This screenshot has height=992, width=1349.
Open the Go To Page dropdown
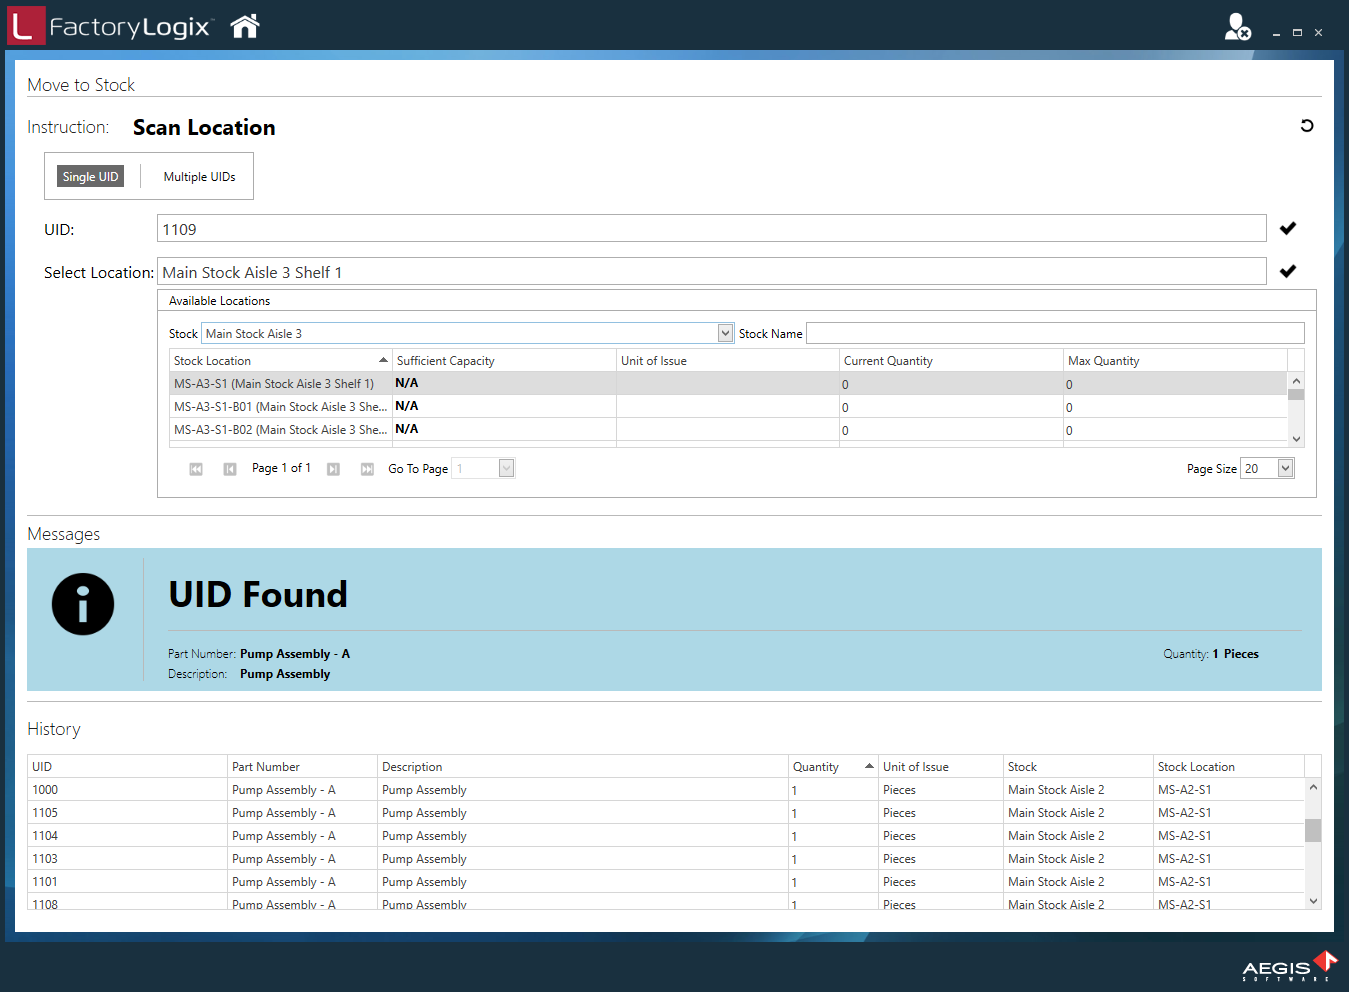504,467
